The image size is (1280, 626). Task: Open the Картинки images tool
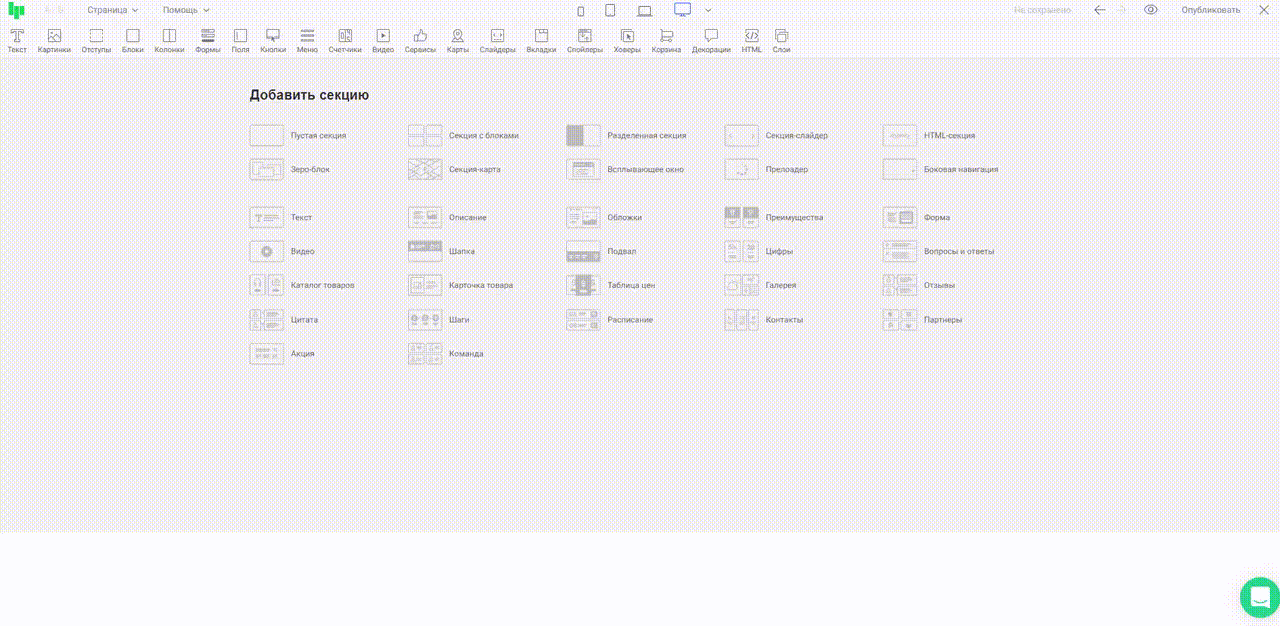(x=54, y=40)
